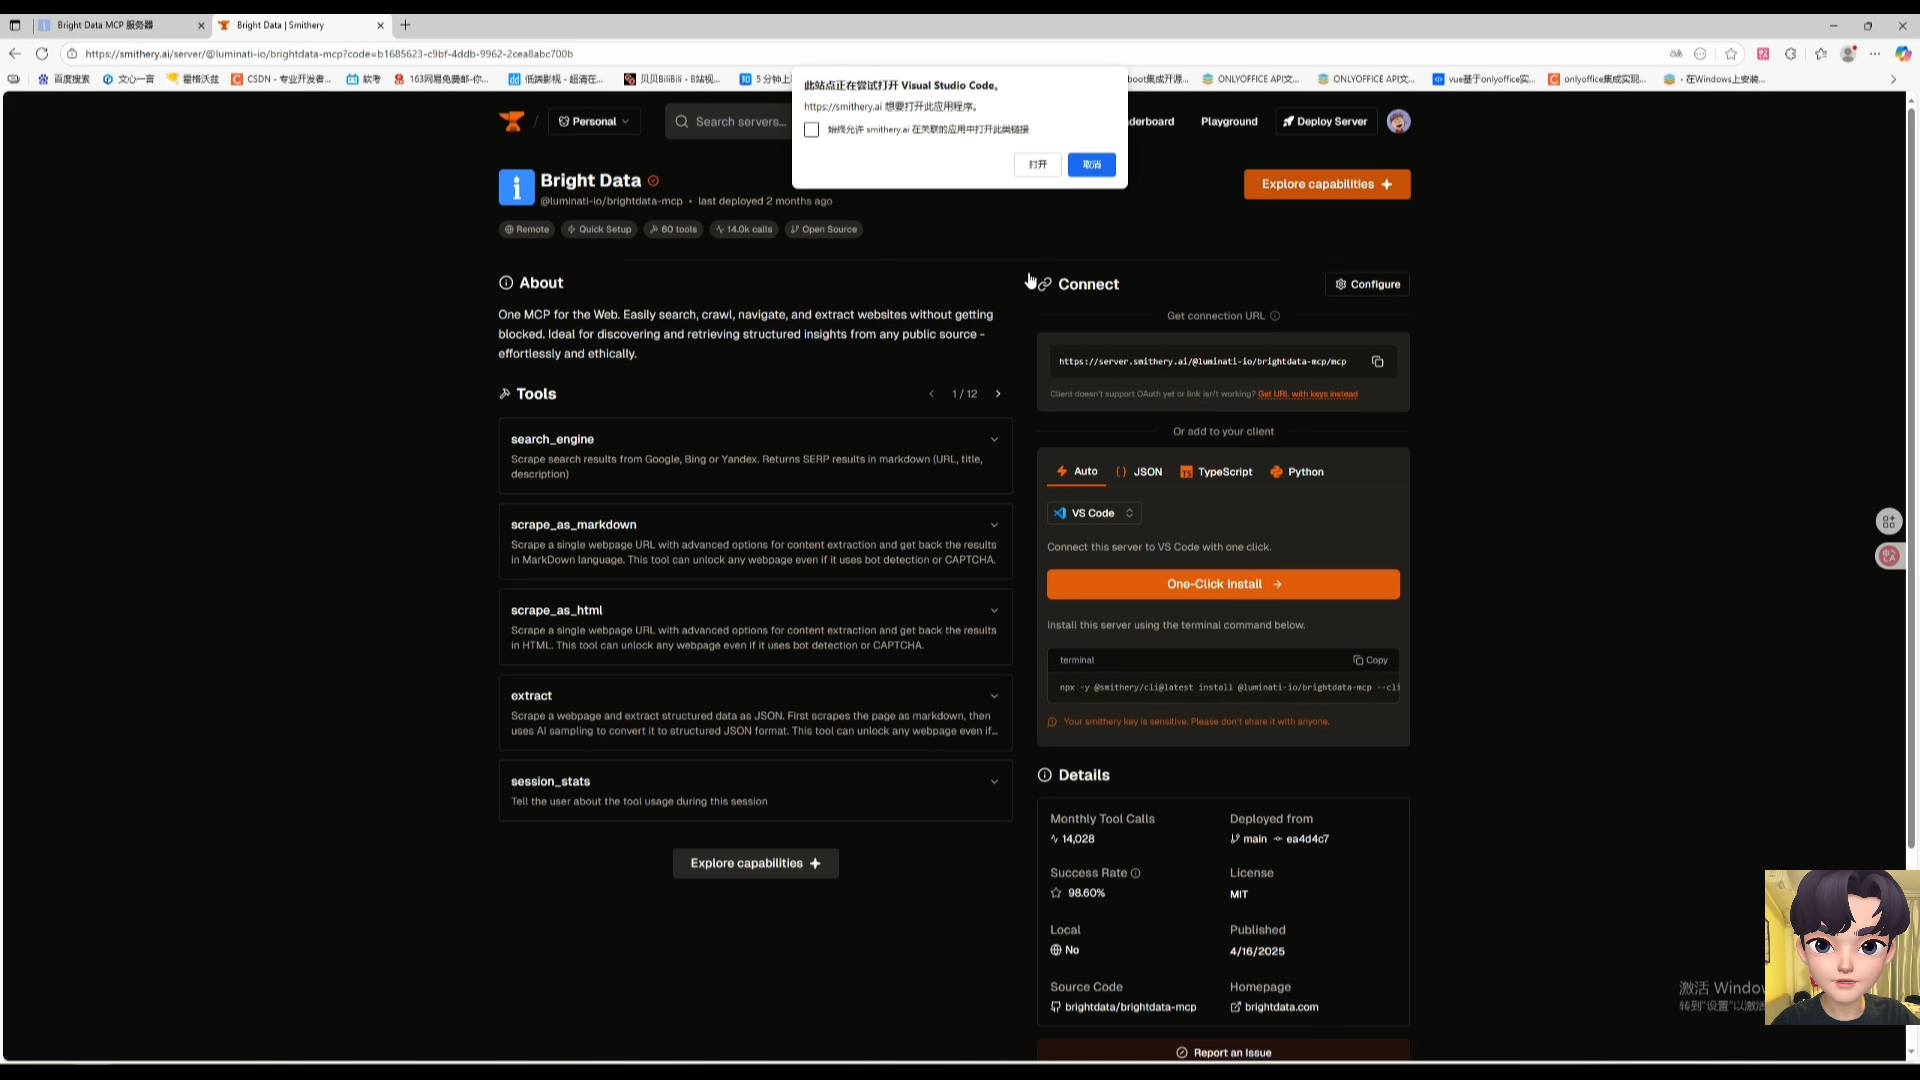Switch to Bright Data MCP 服务器 tab
Viewport: 1920px width, 1080px height.
coord(120,25)
